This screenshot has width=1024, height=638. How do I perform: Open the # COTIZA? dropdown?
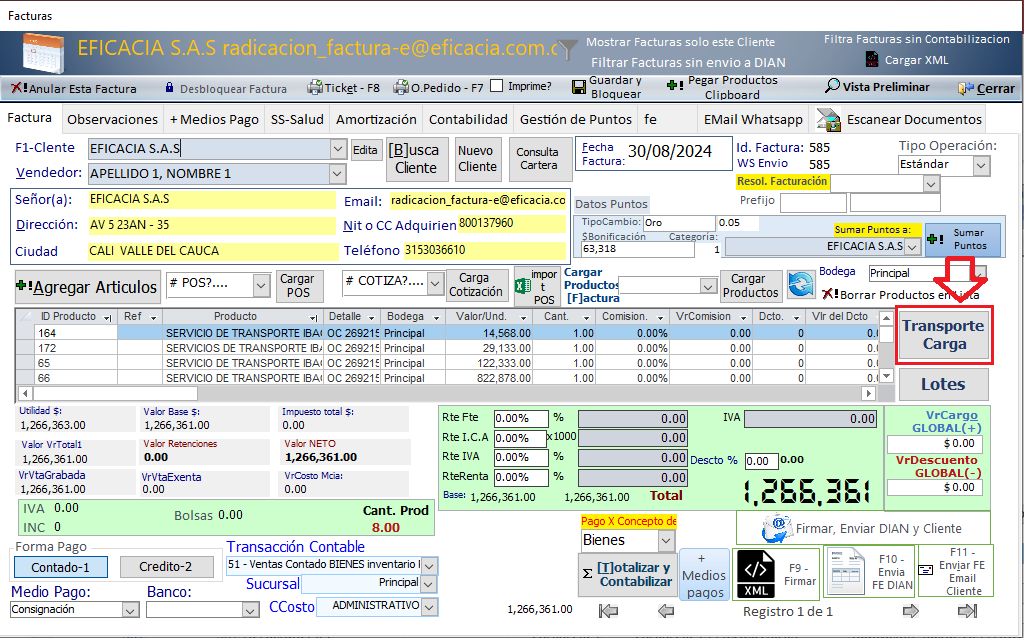pyautogui.click(x=436, y=284)
